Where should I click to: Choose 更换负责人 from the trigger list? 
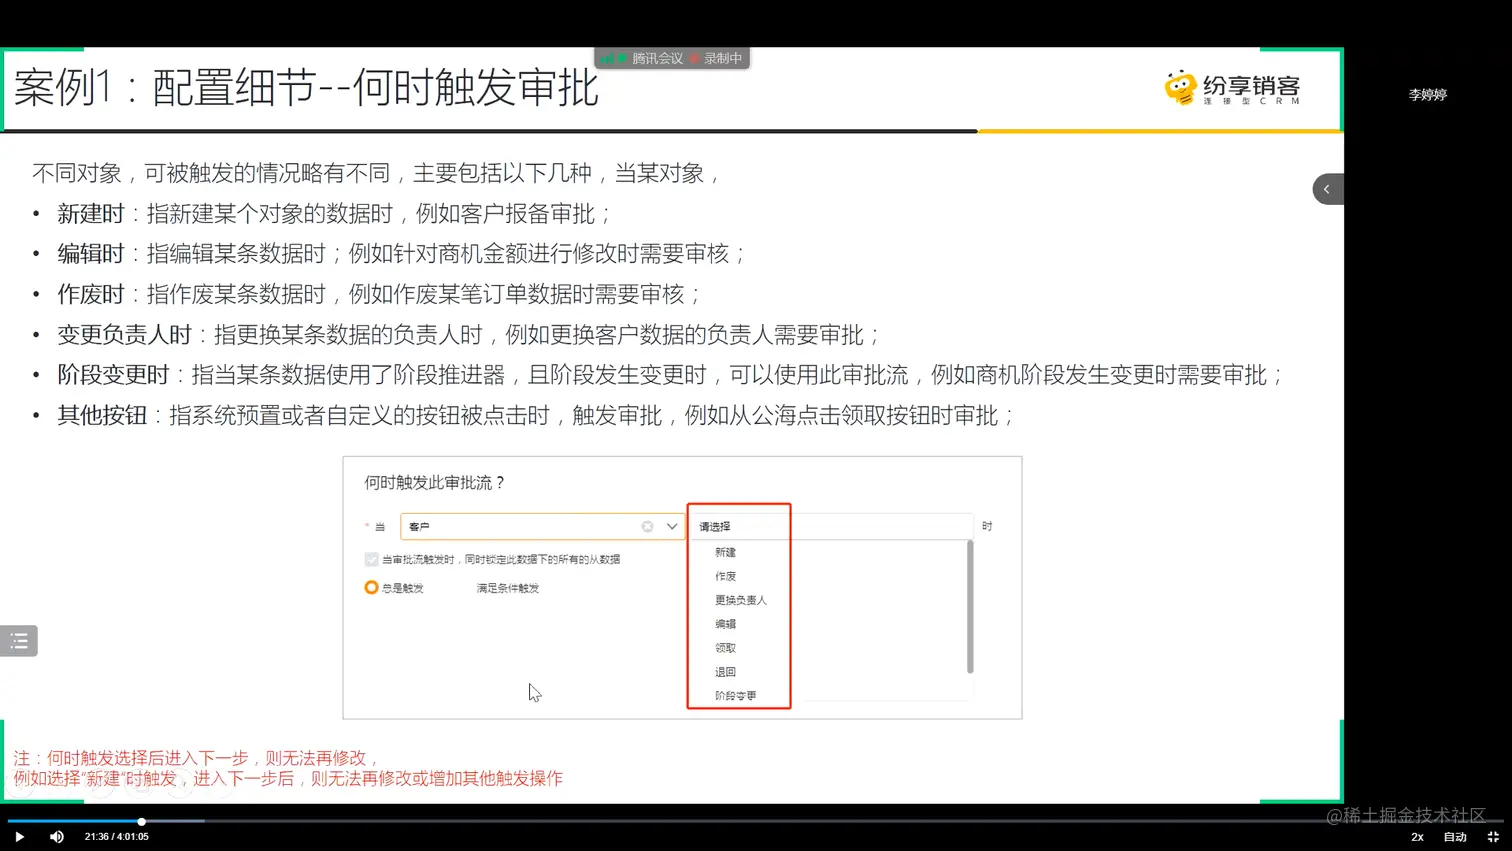[x=741, y=600]
